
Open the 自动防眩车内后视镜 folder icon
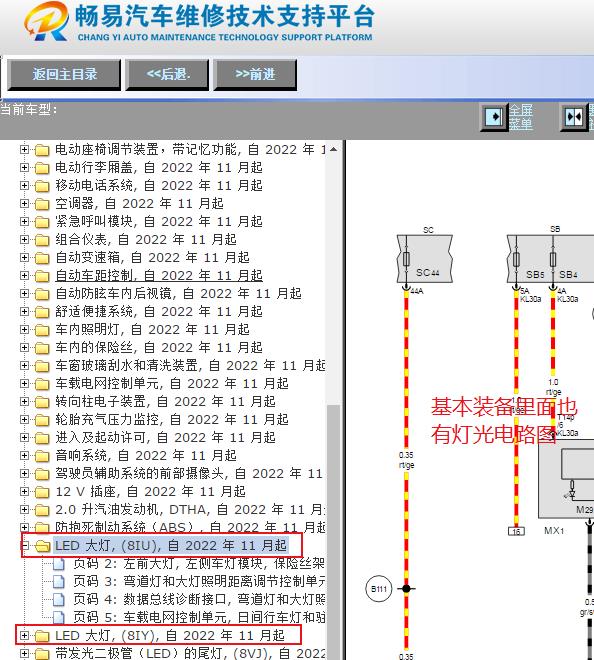coord(42,294)
